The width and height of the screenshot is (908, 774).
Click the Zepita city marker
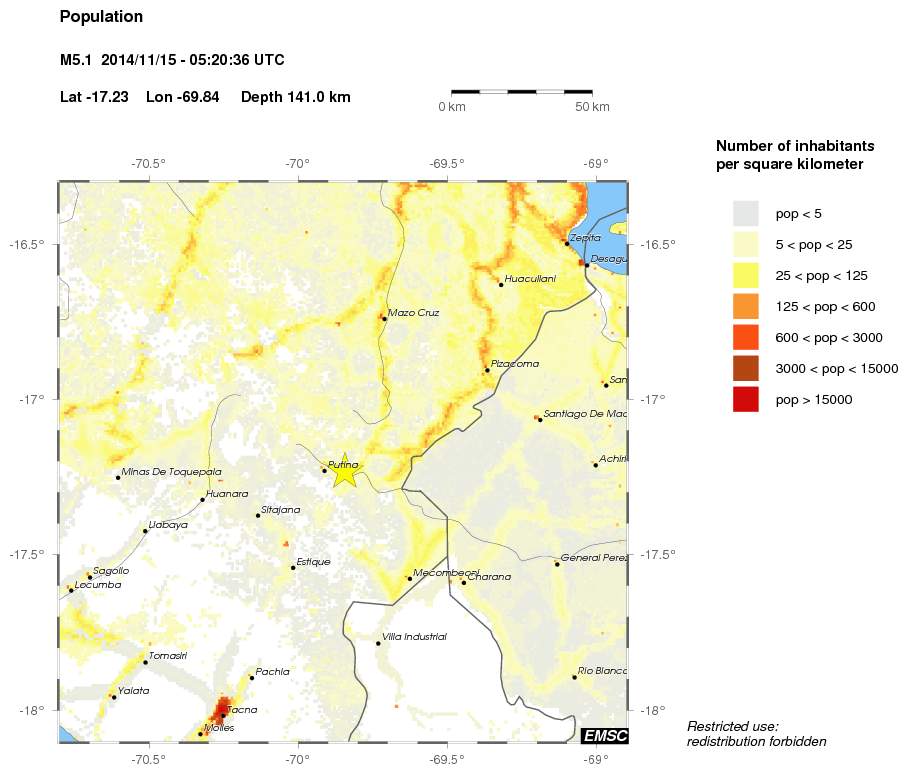point(567,243)
